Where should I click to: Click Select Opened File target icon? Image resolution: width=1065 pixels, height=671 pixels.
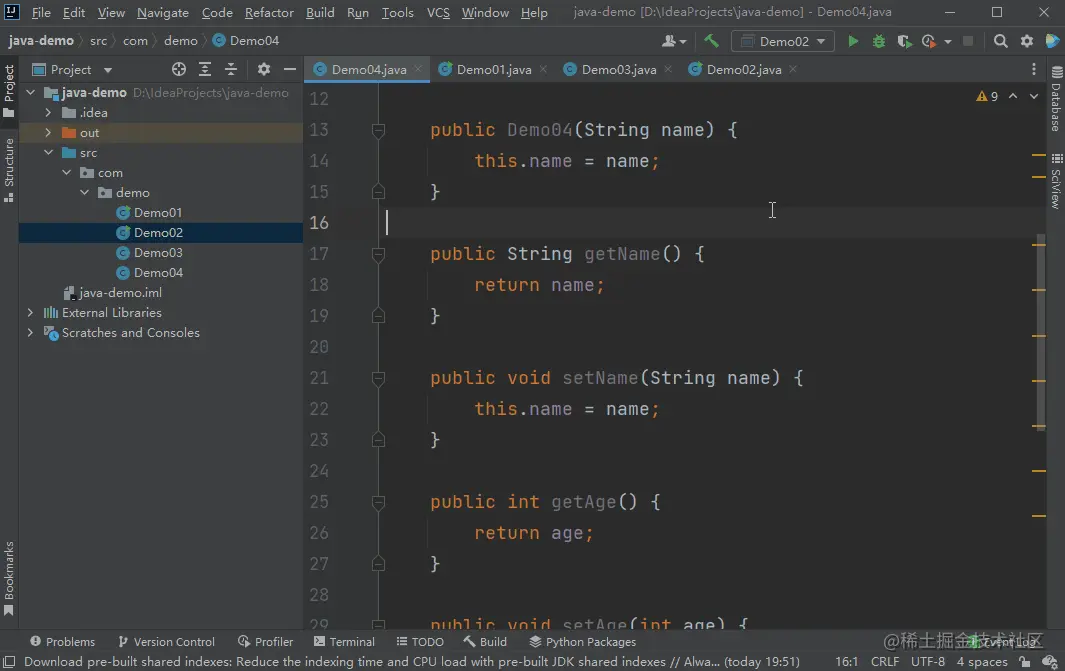pos(179,69)
